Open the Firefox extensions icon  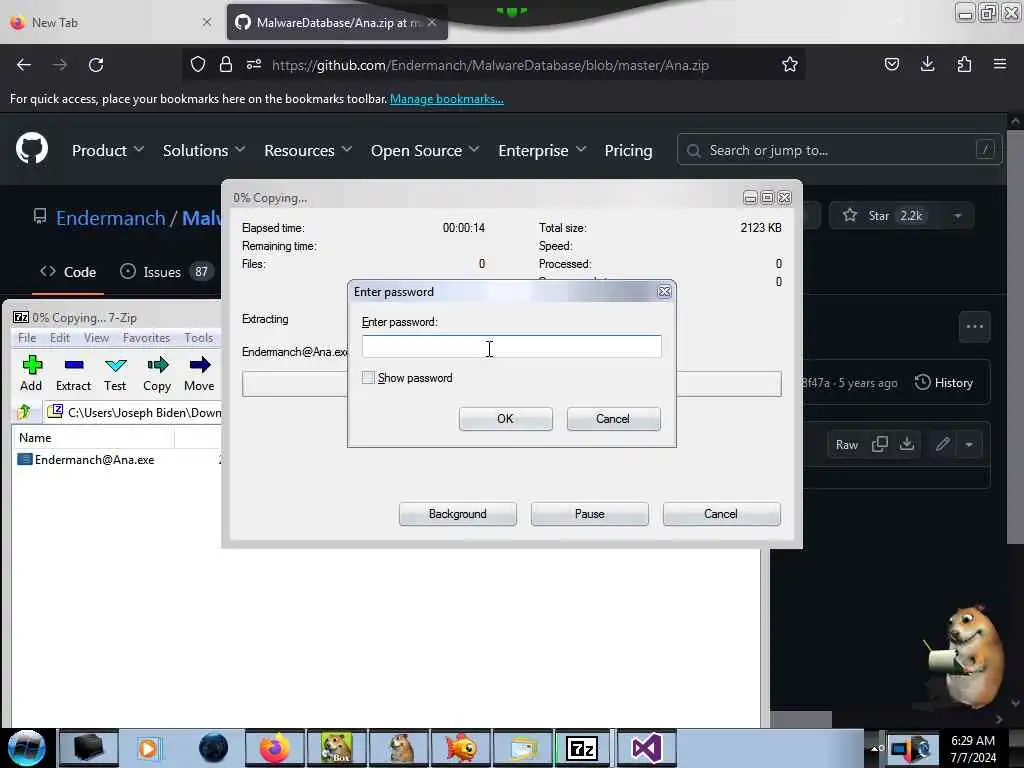[964, 64]
